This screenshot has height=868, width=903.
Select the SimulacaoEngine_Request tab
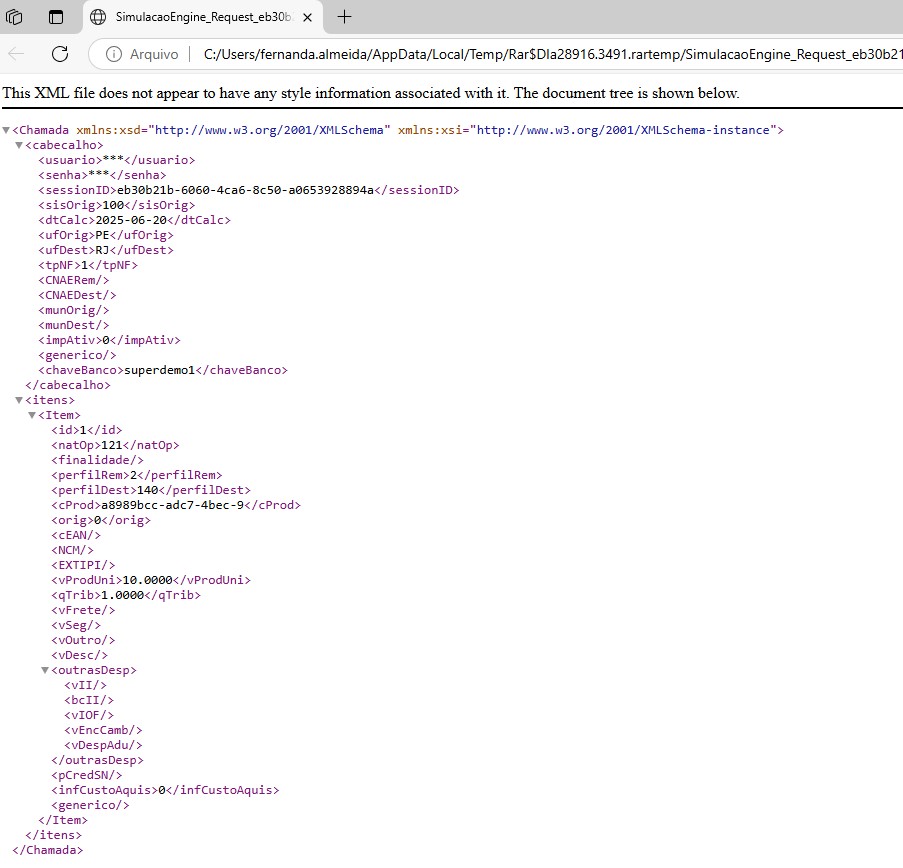pyautogui.click(x=203, y=17)
